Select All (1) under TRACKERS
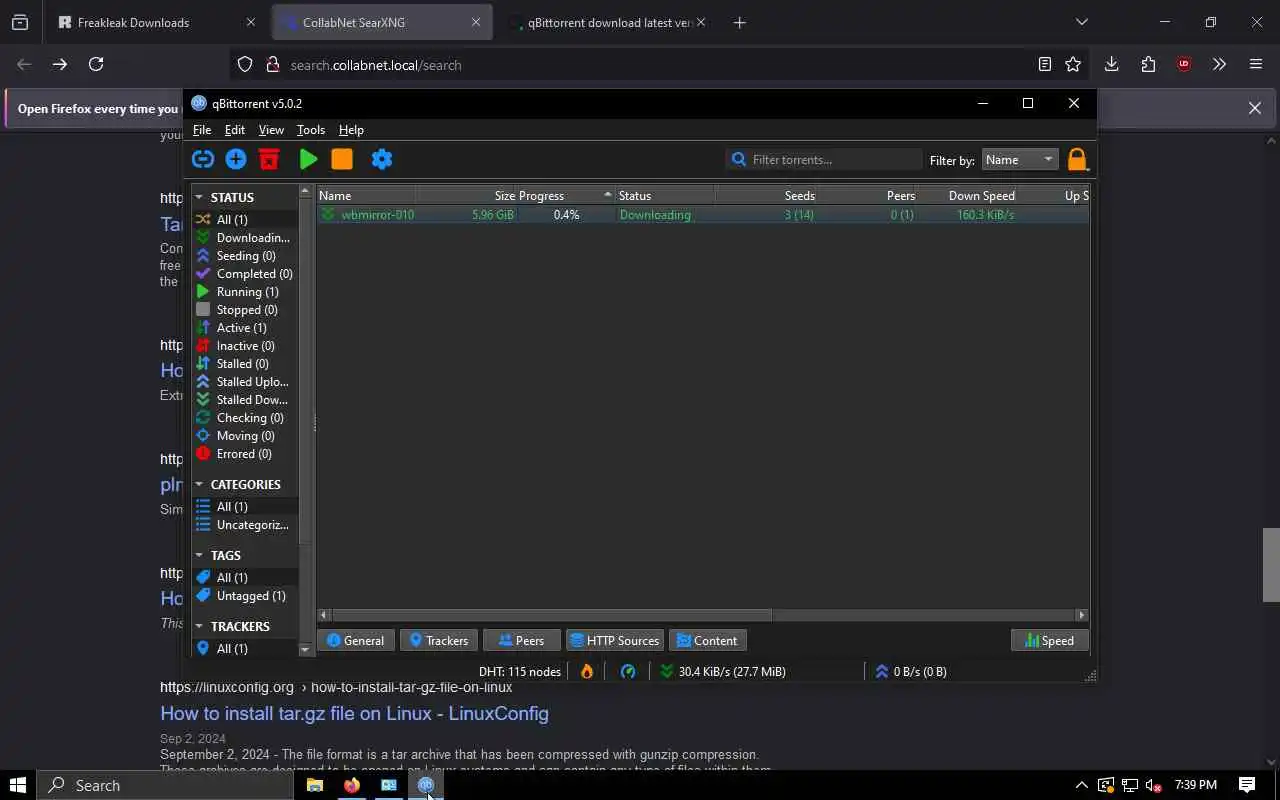The image size is (1280, 800). point(245,649)
